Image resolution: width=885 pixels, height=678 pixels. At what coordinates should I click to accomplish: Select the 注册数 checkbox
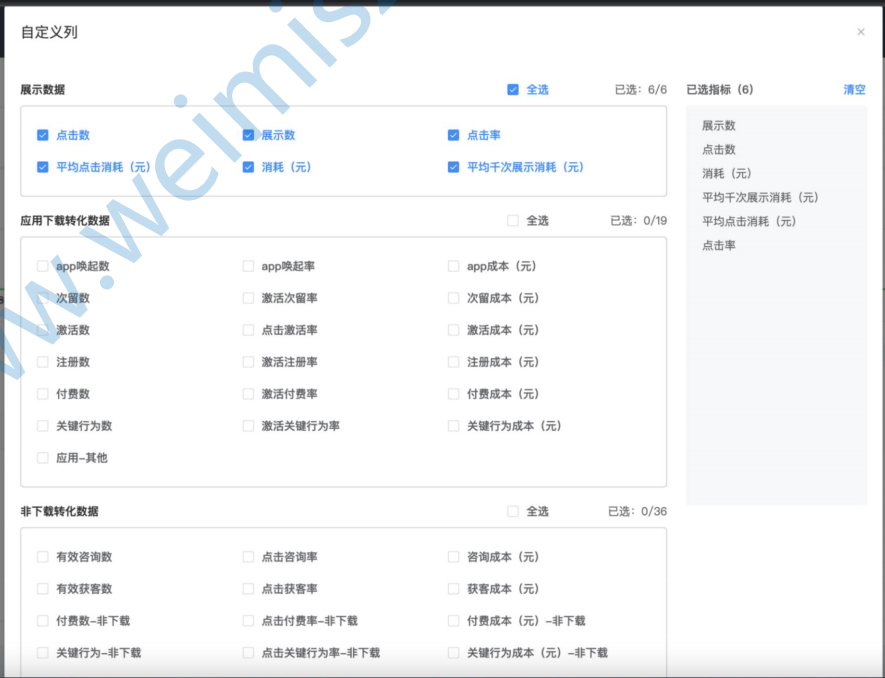pyautogui.click(x=43, y=362)
